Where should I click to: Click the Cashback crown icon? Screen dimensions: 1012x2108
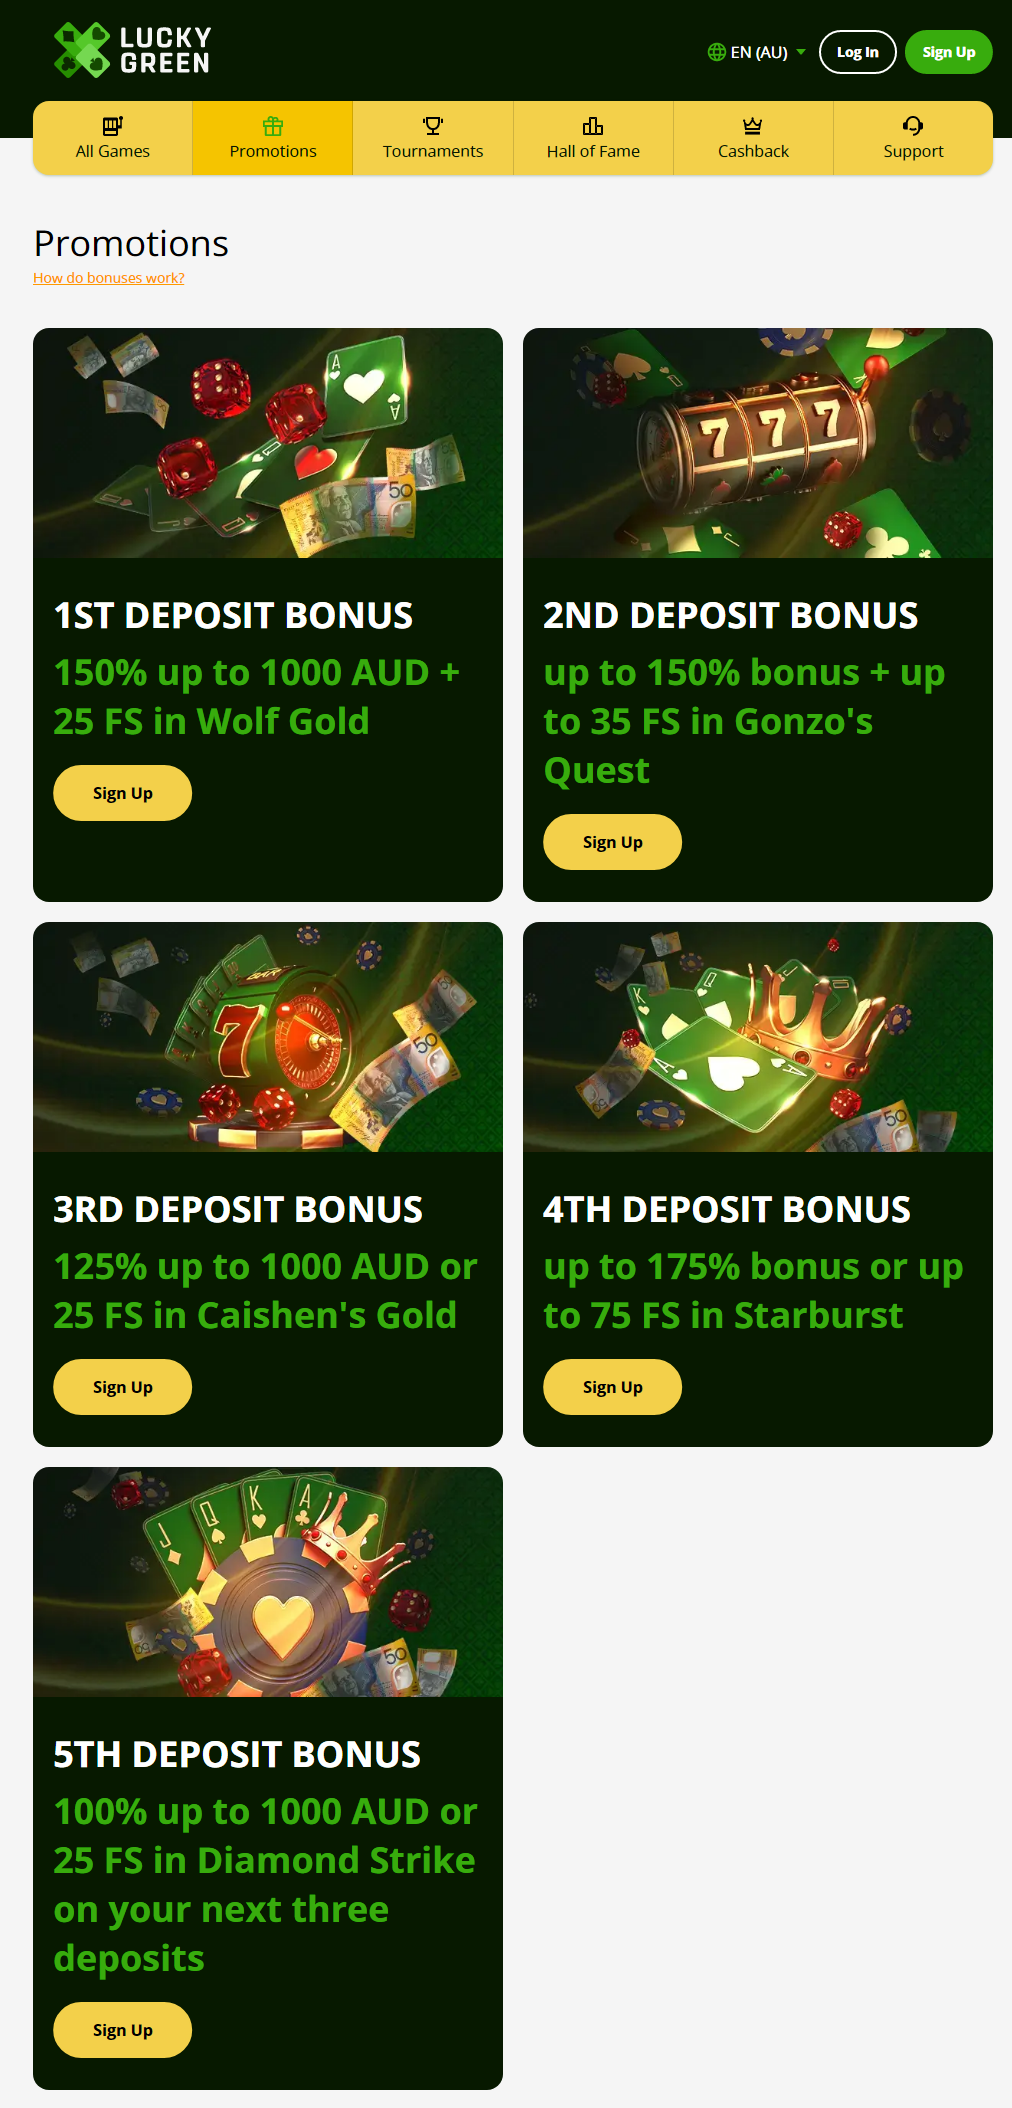point(753,126)
